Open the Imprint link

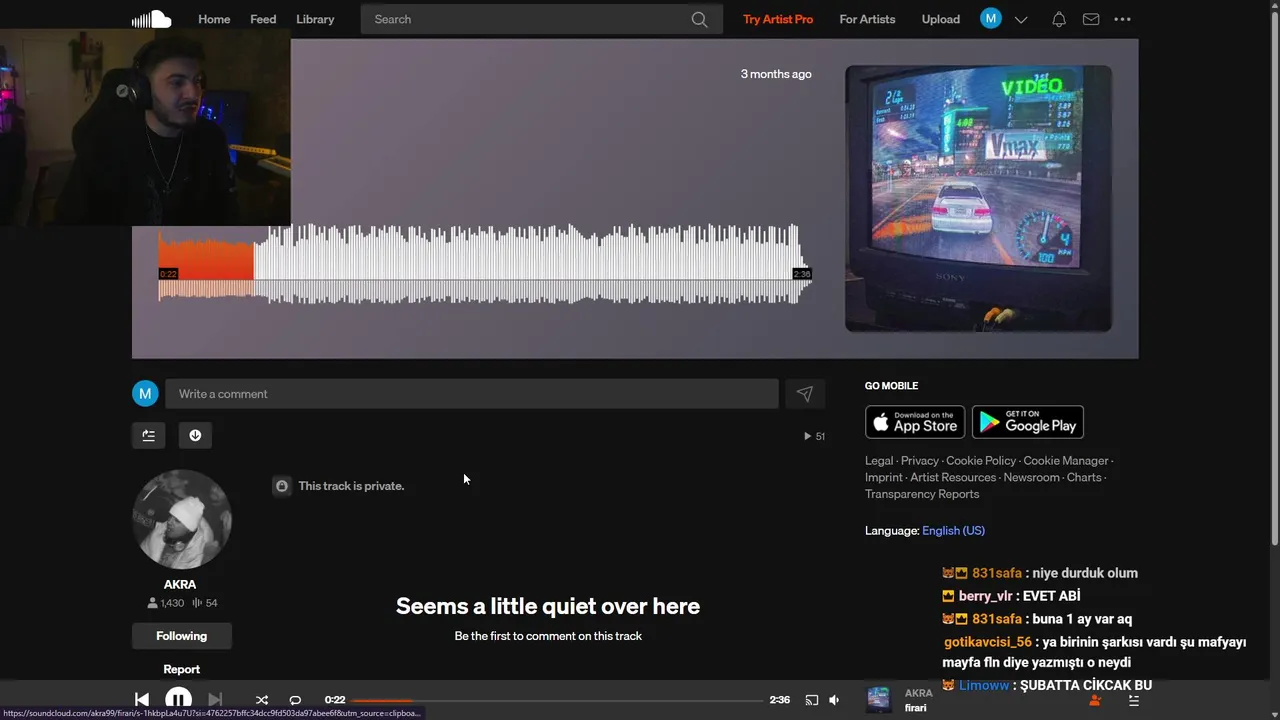[883, 478]
